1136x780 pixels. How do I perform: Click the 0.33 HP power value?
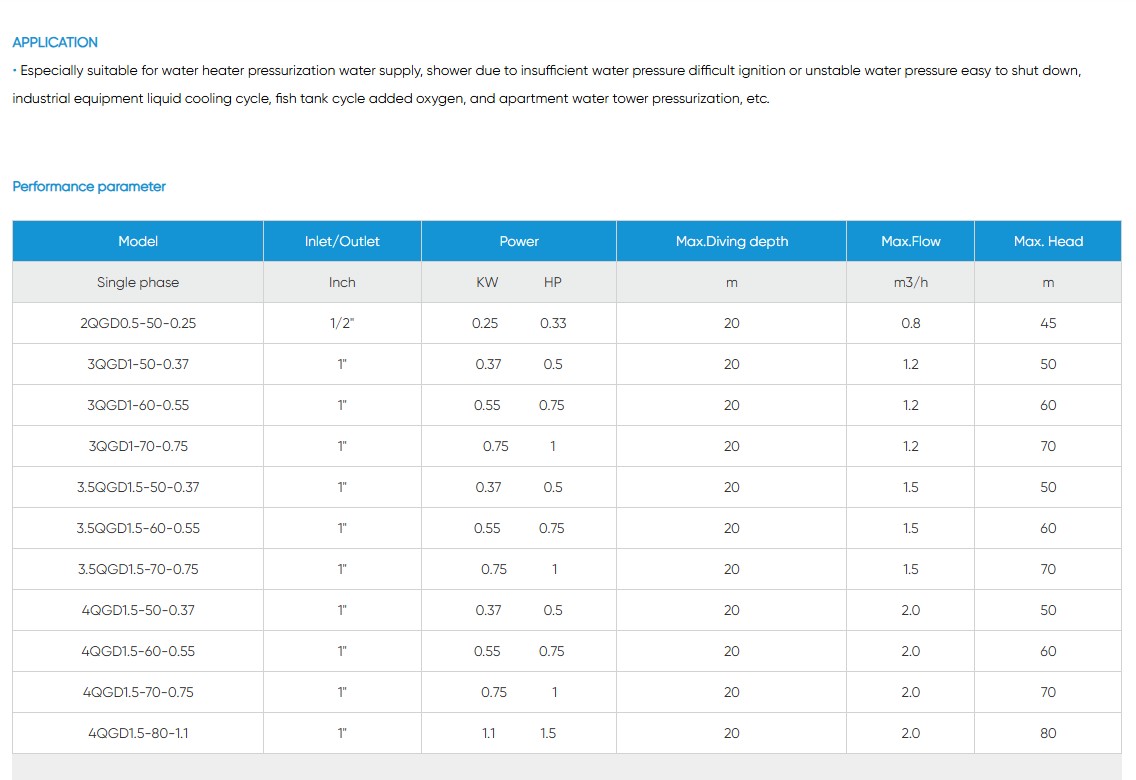pyautogui.click(x=553, y=323)
